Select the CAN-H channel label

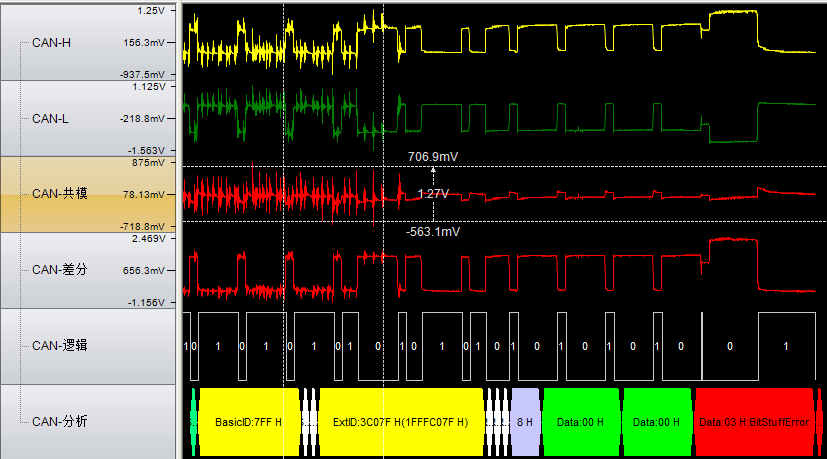51,43
